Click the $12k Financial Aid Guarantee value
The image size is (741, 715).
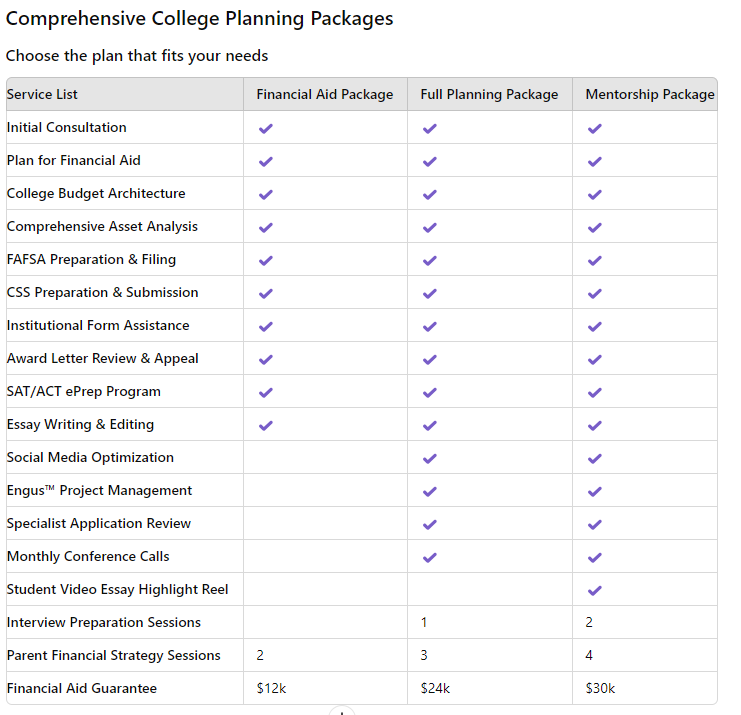(270, 689)
